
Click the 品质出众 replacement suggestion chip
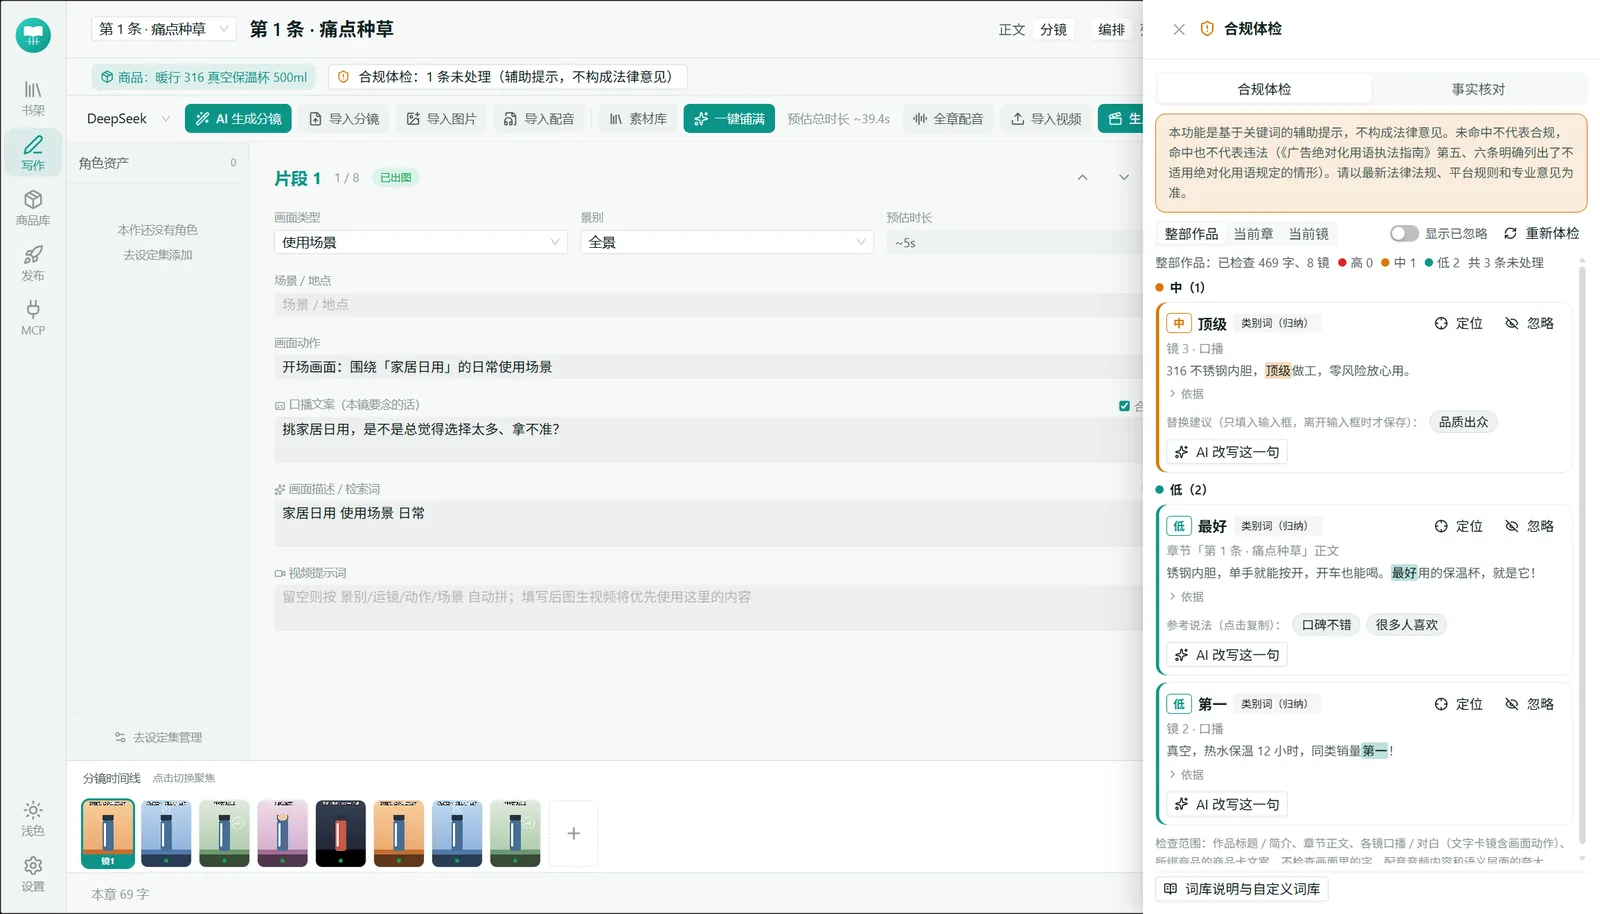click(x=1463, y=422)
